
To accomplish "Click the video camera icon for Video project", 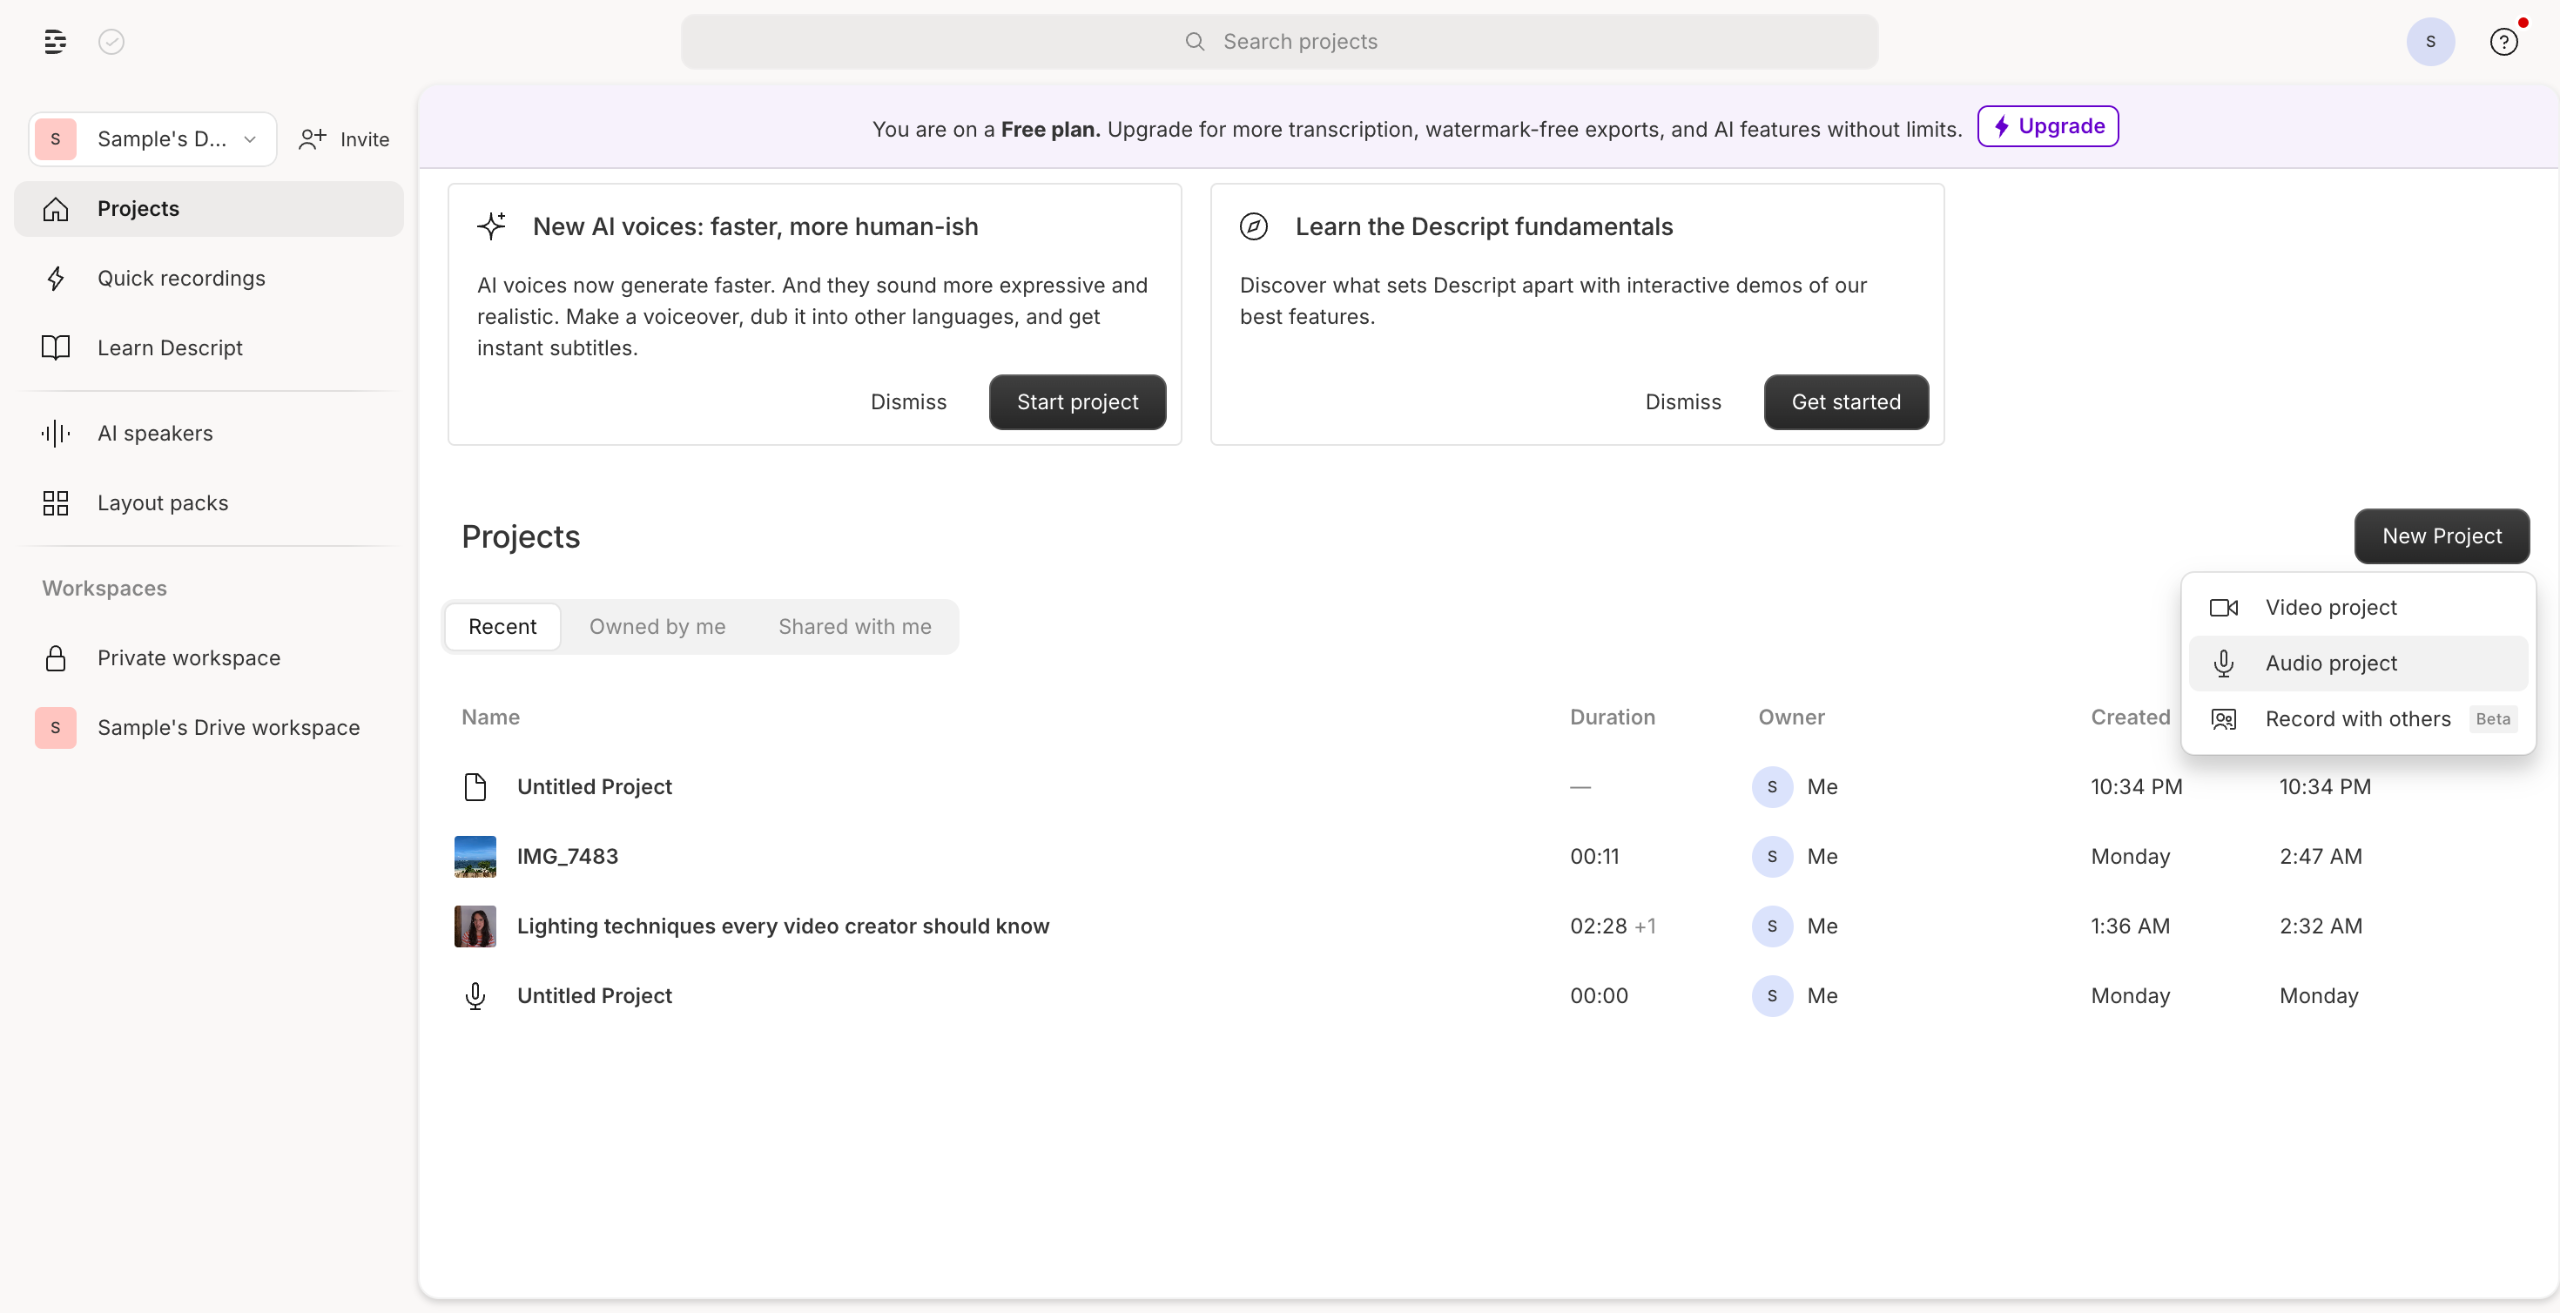I will coord(2223,608).
